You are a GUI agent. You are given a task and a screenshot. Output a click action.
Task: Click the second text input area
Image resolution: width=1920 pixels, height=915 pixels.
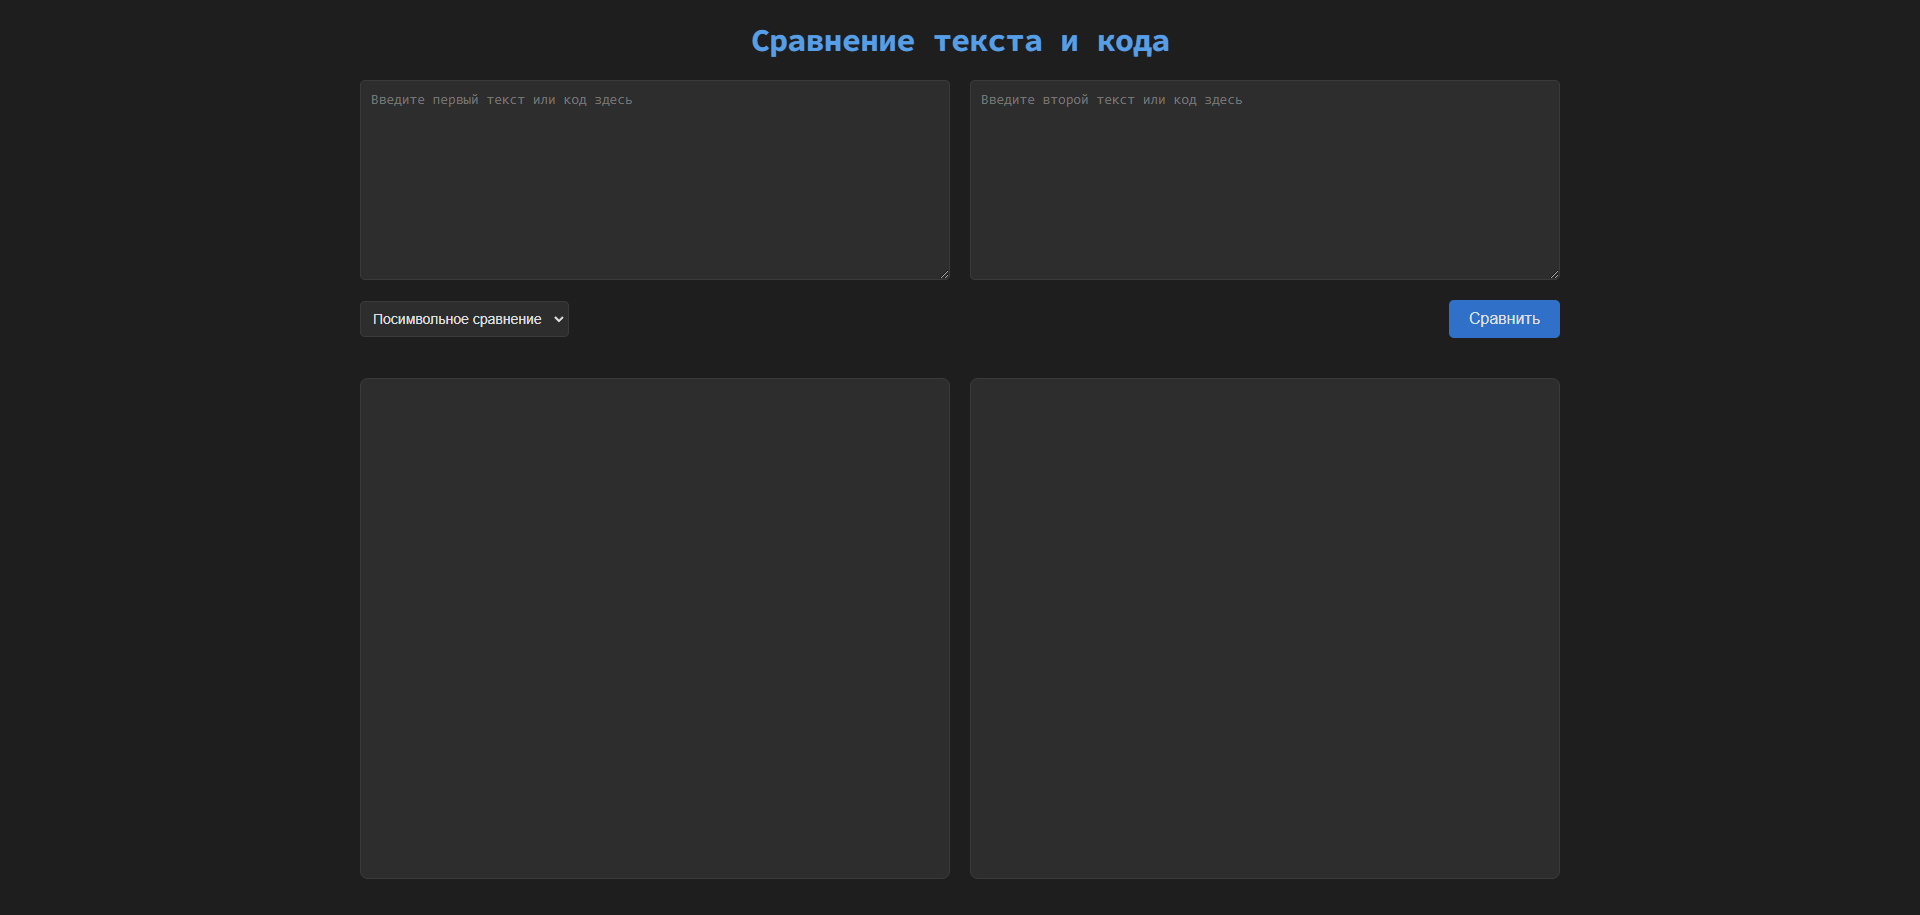(x=1264, y=180)
